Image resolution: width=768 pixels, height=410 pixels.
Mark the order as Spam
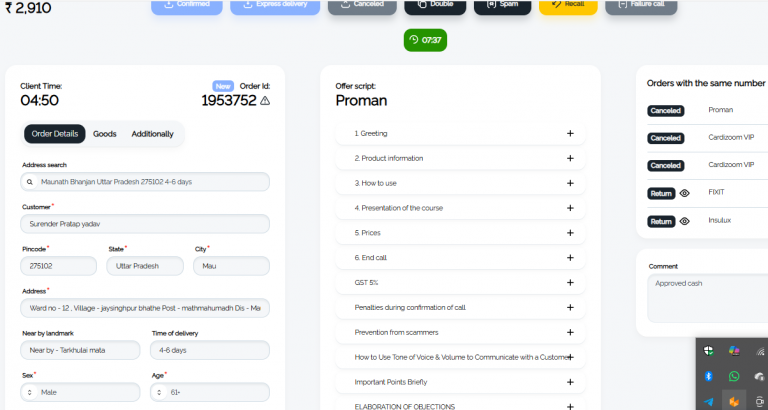tap(503, 6)
